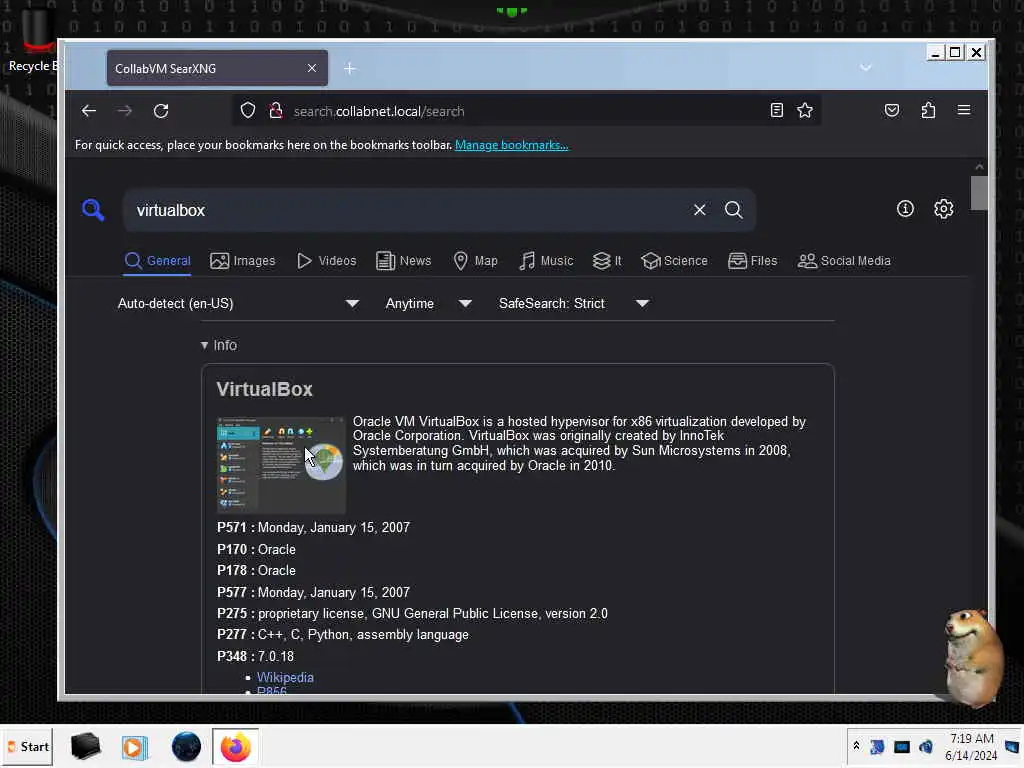Viewport: 1024px width, 768px height.
Task: Click the scrollbar up arrow
Action: [x=978, y=167]
